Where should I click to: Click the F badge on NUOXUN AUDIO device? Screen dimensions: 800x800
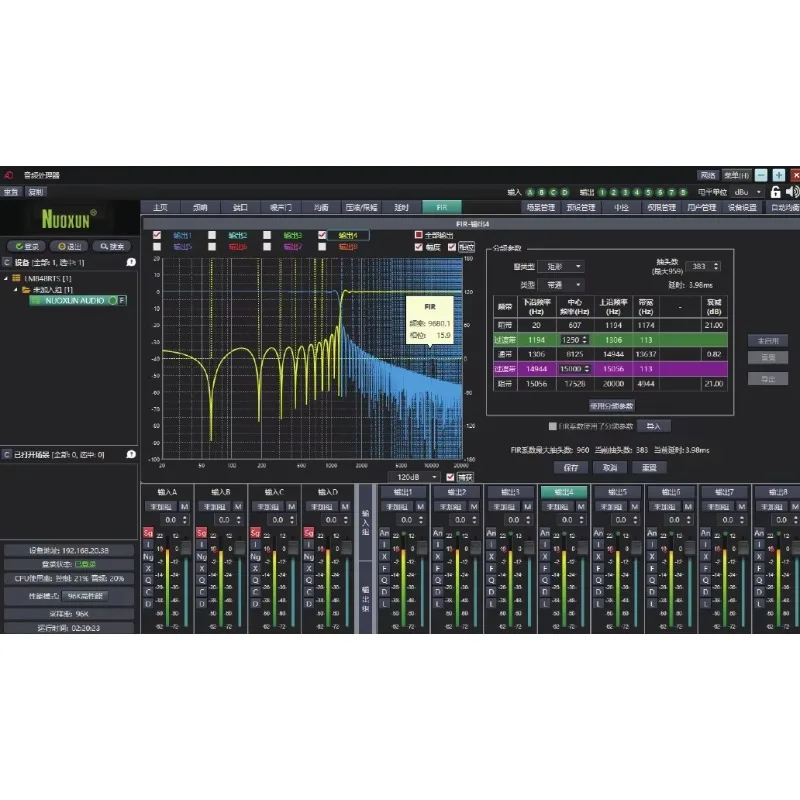click(122, 301)
